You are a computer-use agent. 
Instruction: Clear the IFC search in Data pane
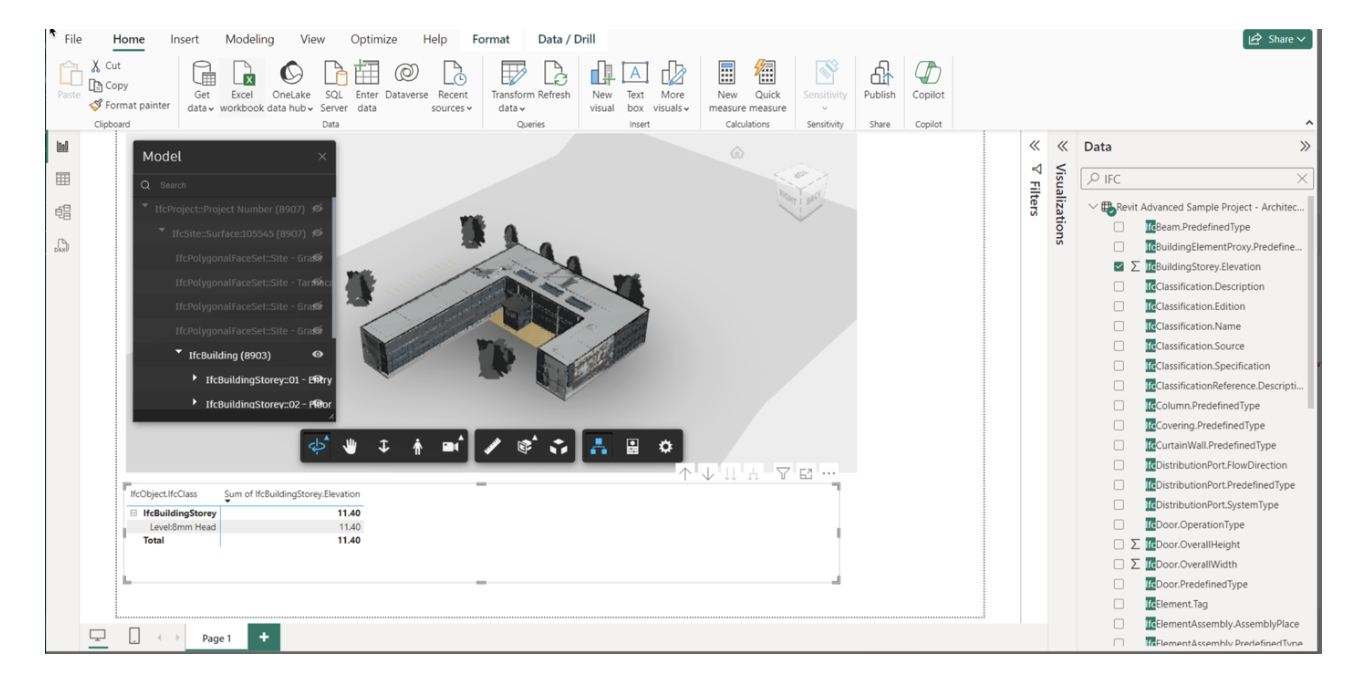[x=1301, y=179]
